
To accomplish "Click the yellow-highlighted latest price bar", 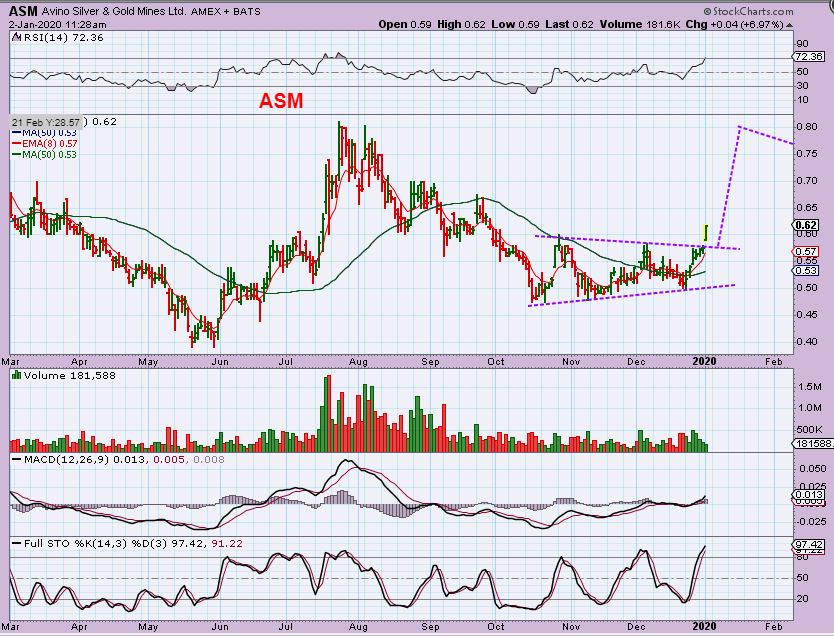I will tap(706, 233).
